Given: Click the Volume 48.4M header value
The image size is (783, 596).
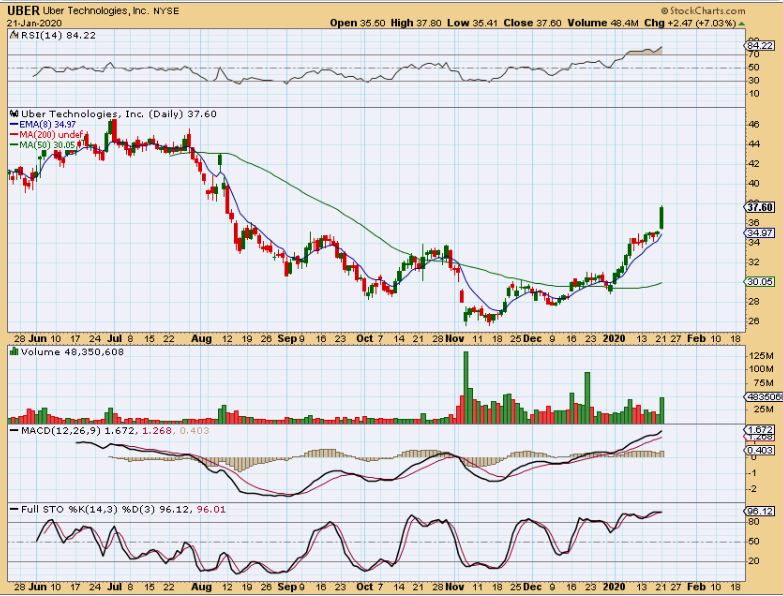Looking at the screenshot, I should coord(603,23).
